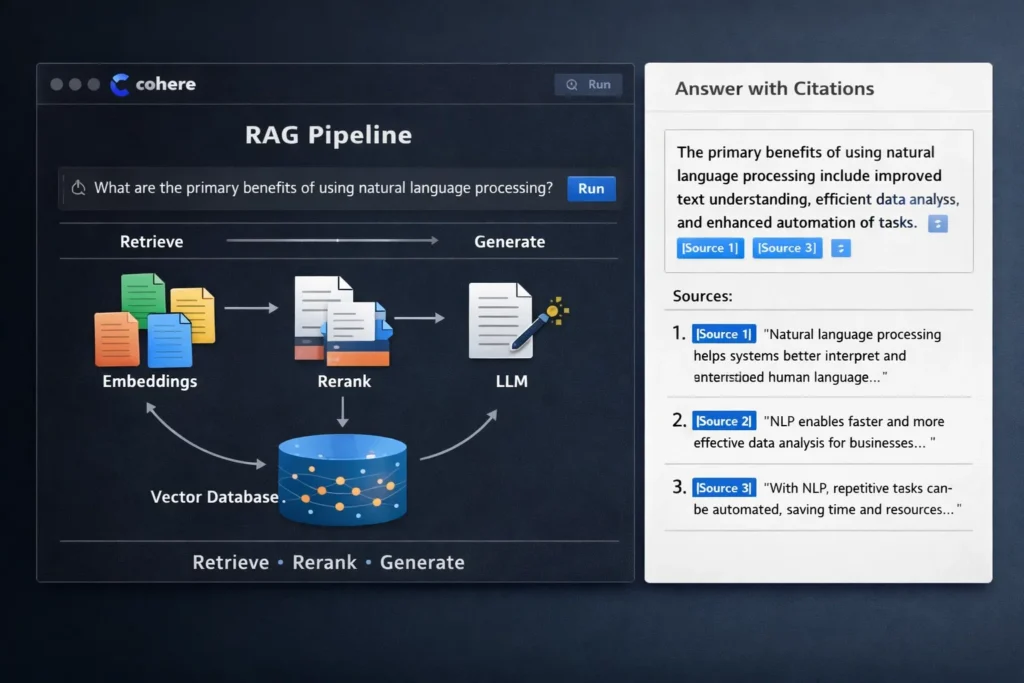Select the Generate stage label
The width and height of the screenshot is (1024, 683).
click(510, 241)
